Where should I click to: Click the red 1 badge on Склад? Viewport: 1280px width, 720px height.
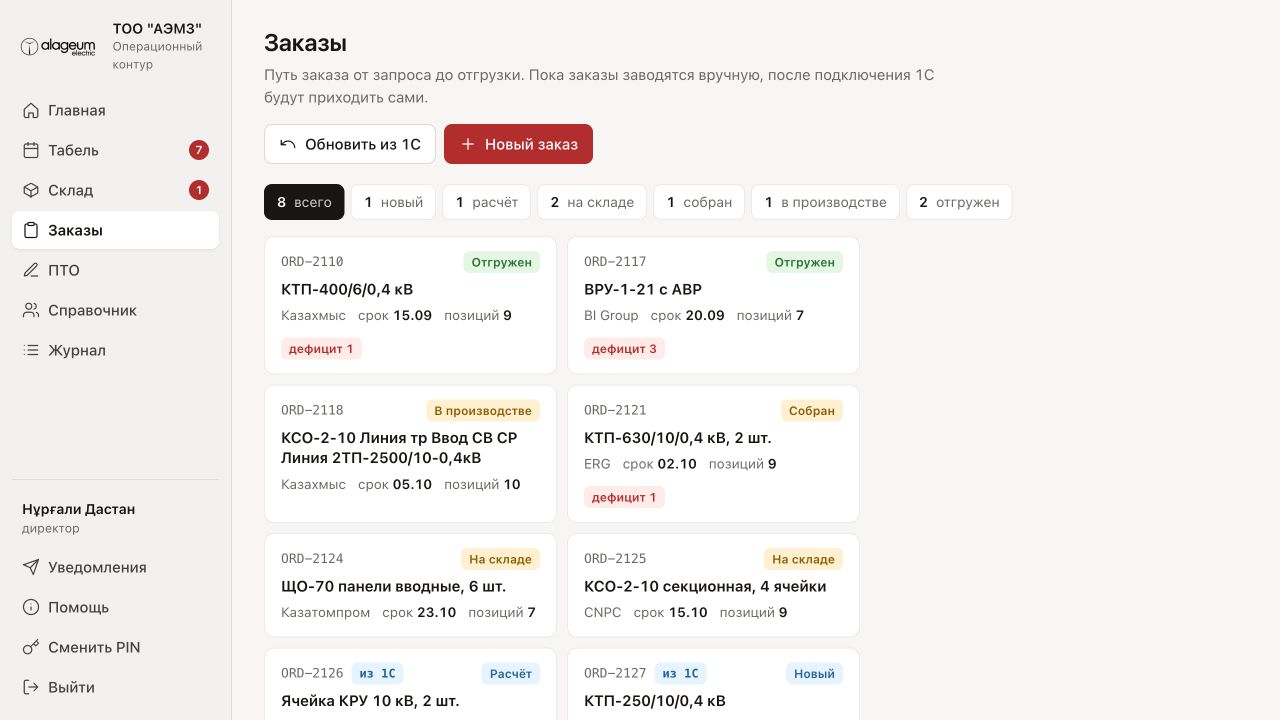[199, 190]
